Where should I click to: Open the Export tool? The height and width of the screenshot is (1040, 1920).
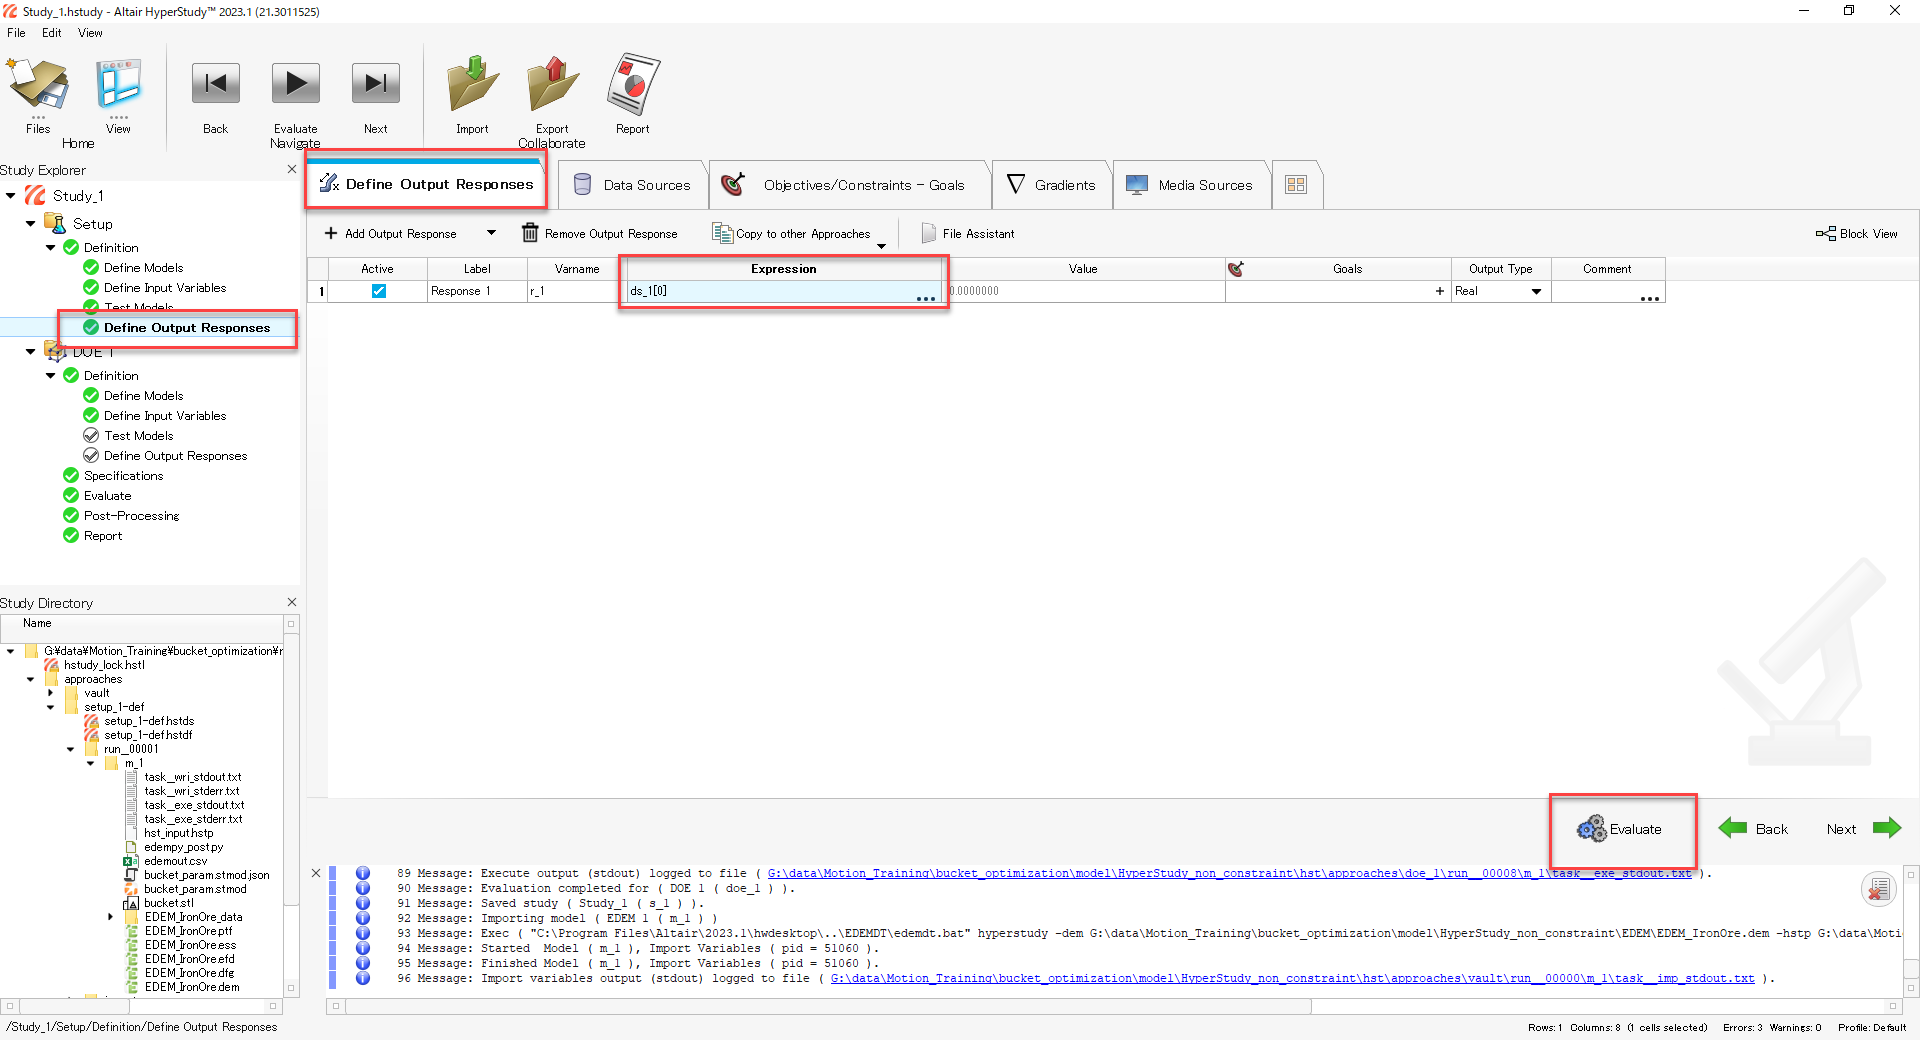pos(552,95)
